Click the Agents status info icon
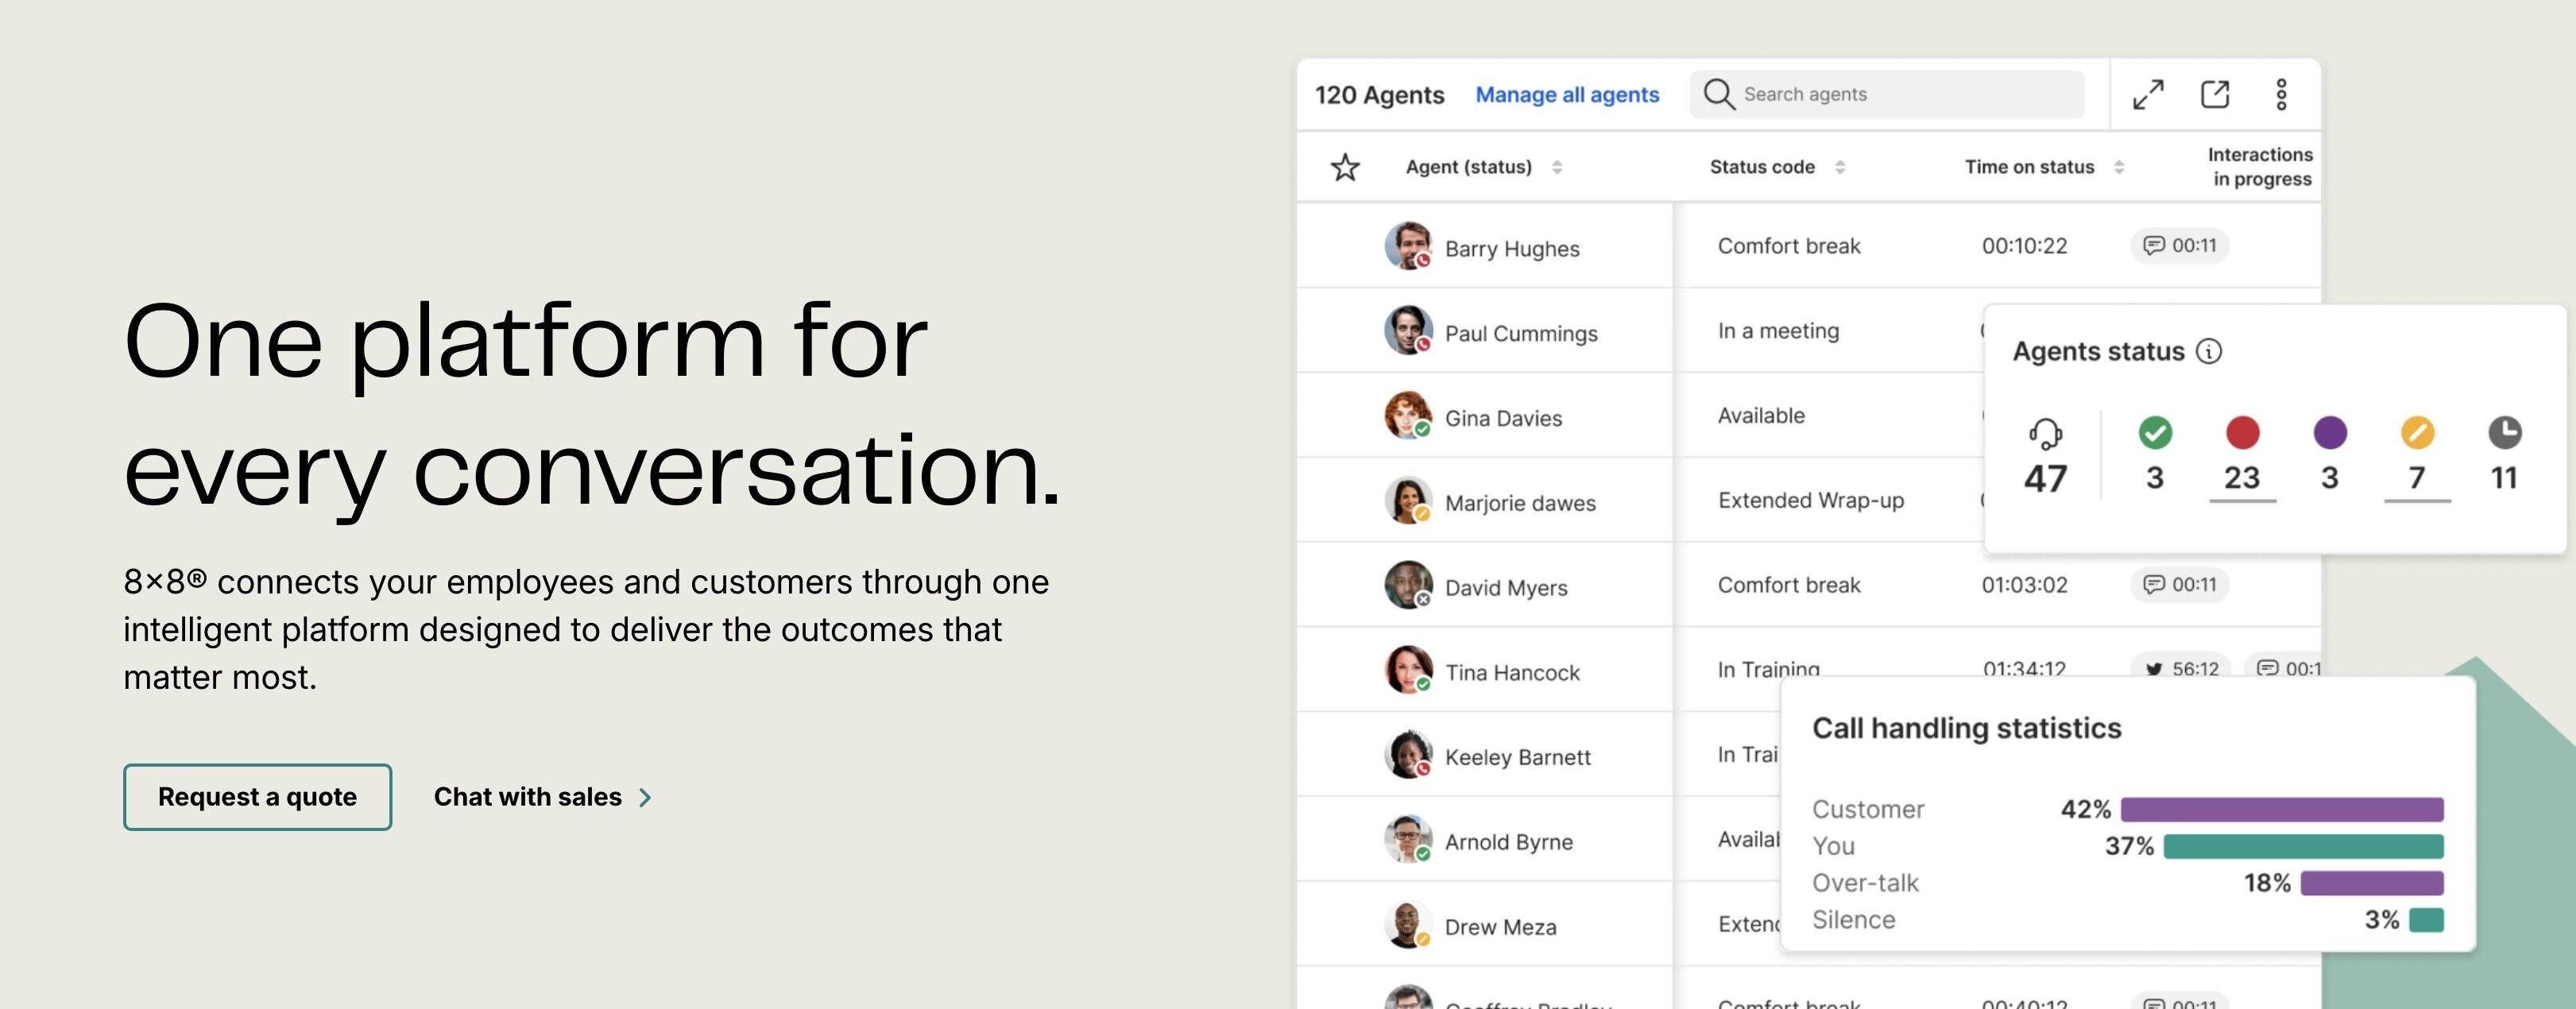The width and height of the screenshot is (2576, 1009). coord(2209,351)
